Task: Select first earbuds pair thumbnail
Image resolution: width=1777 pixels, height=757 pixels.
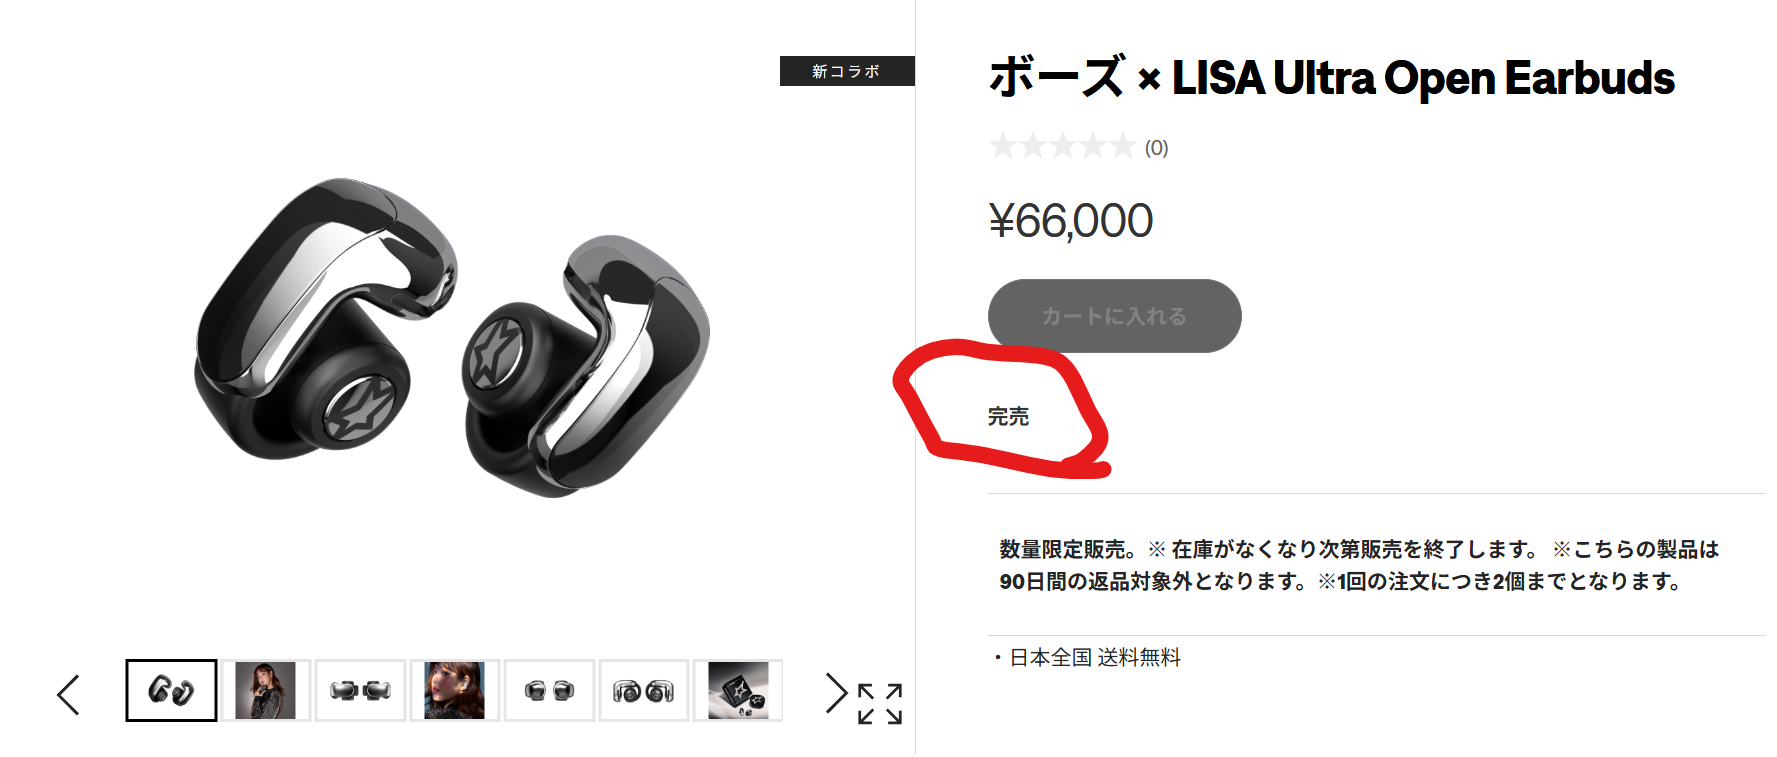Action: coord(171,690)
